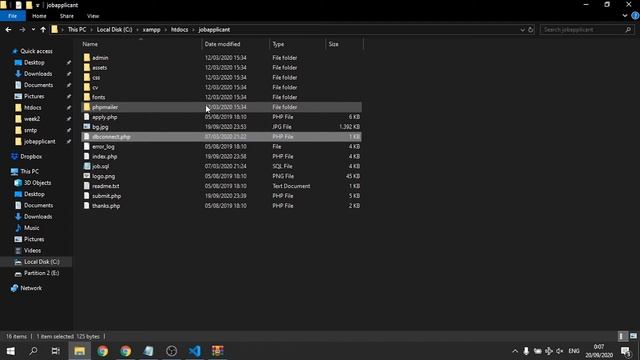Open Dropbox in the sidebar
Screen dimensions: 640x360
point(31,156)
